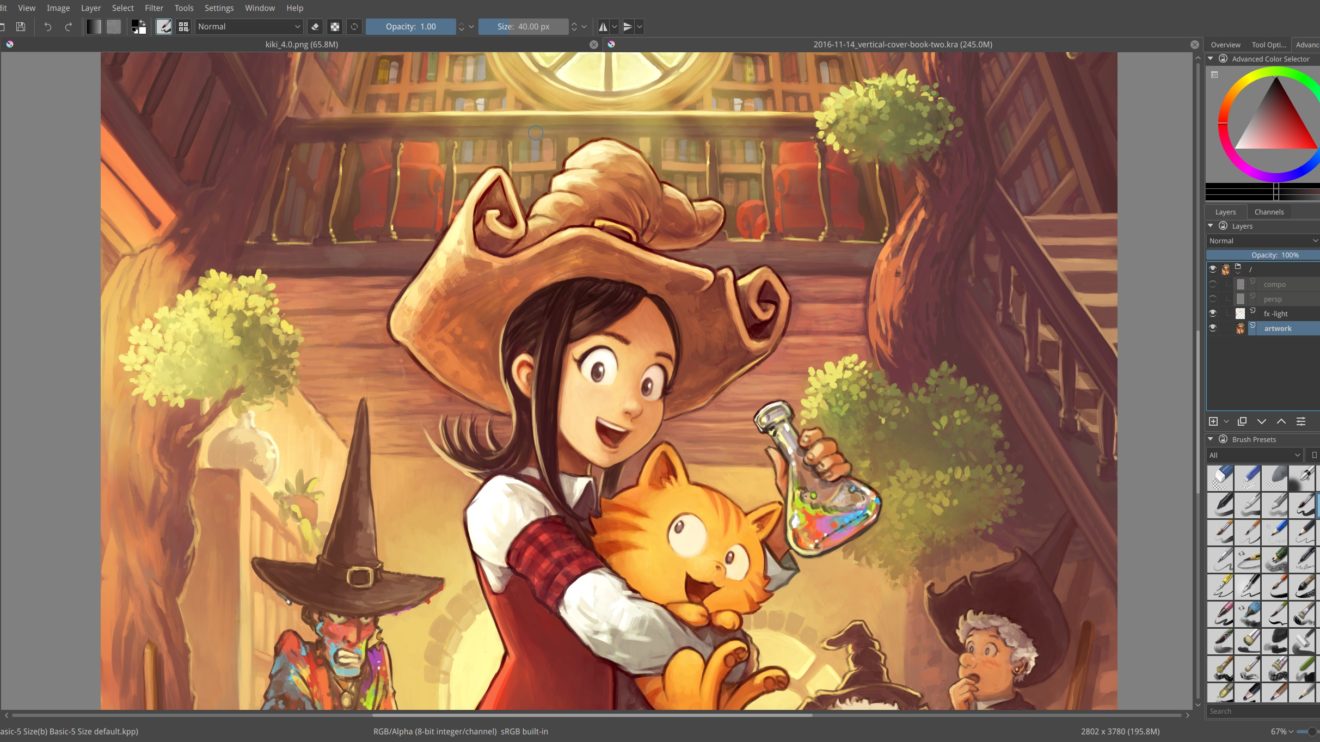1320x742 pixels.
Task: Switch to the Overview docker tab
Action: (x=1225, y=45)
